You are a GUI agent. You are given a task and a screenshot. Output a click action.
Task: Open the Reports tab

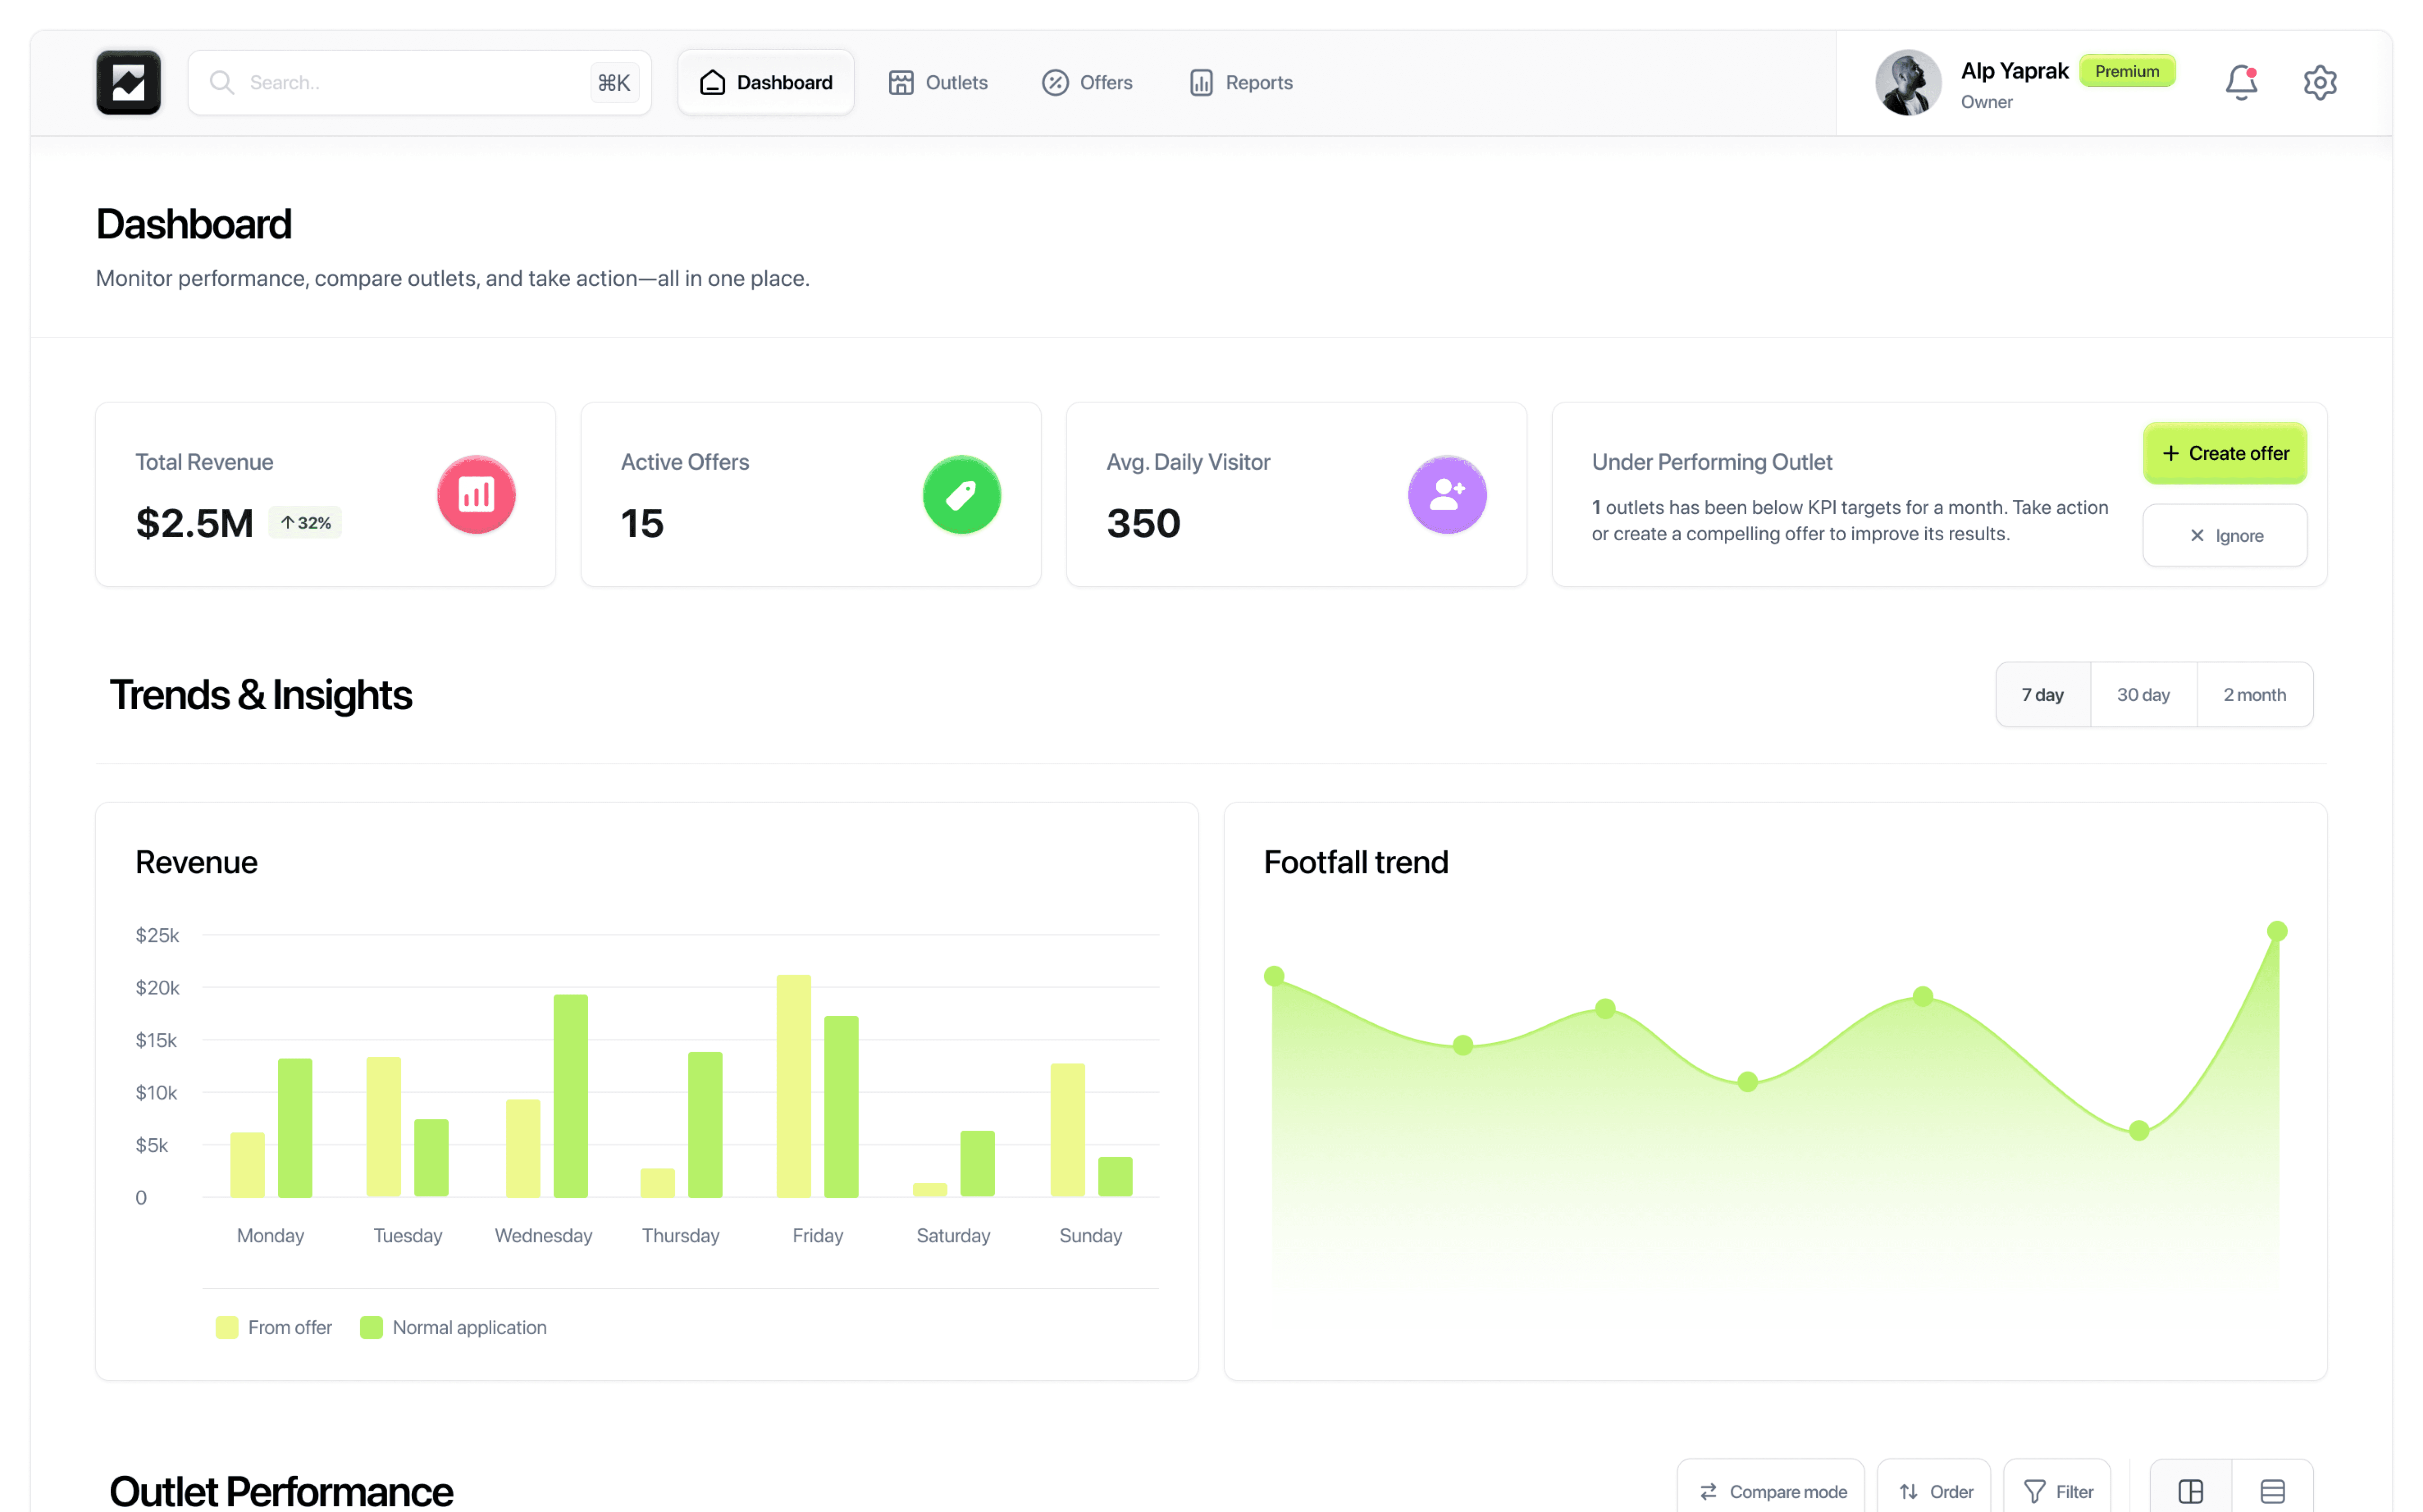click(x=1240, y=82)
